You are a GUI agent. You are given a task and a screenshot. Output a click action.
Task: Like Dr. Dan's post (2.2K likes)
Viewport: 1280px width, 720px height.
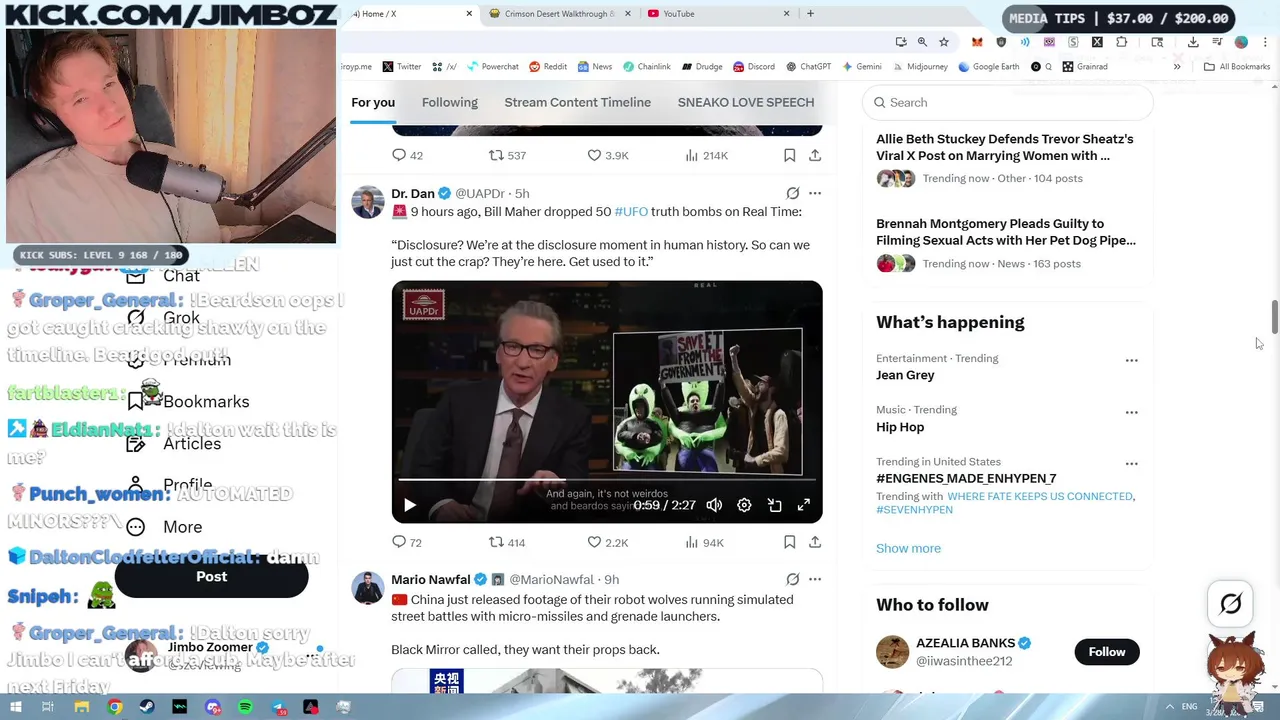(607, 542)
